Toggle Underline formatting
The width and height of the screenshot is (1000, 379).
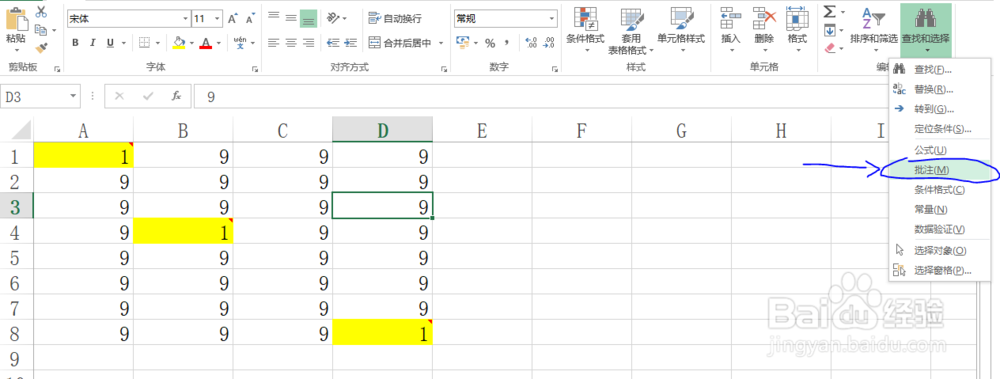110,43
